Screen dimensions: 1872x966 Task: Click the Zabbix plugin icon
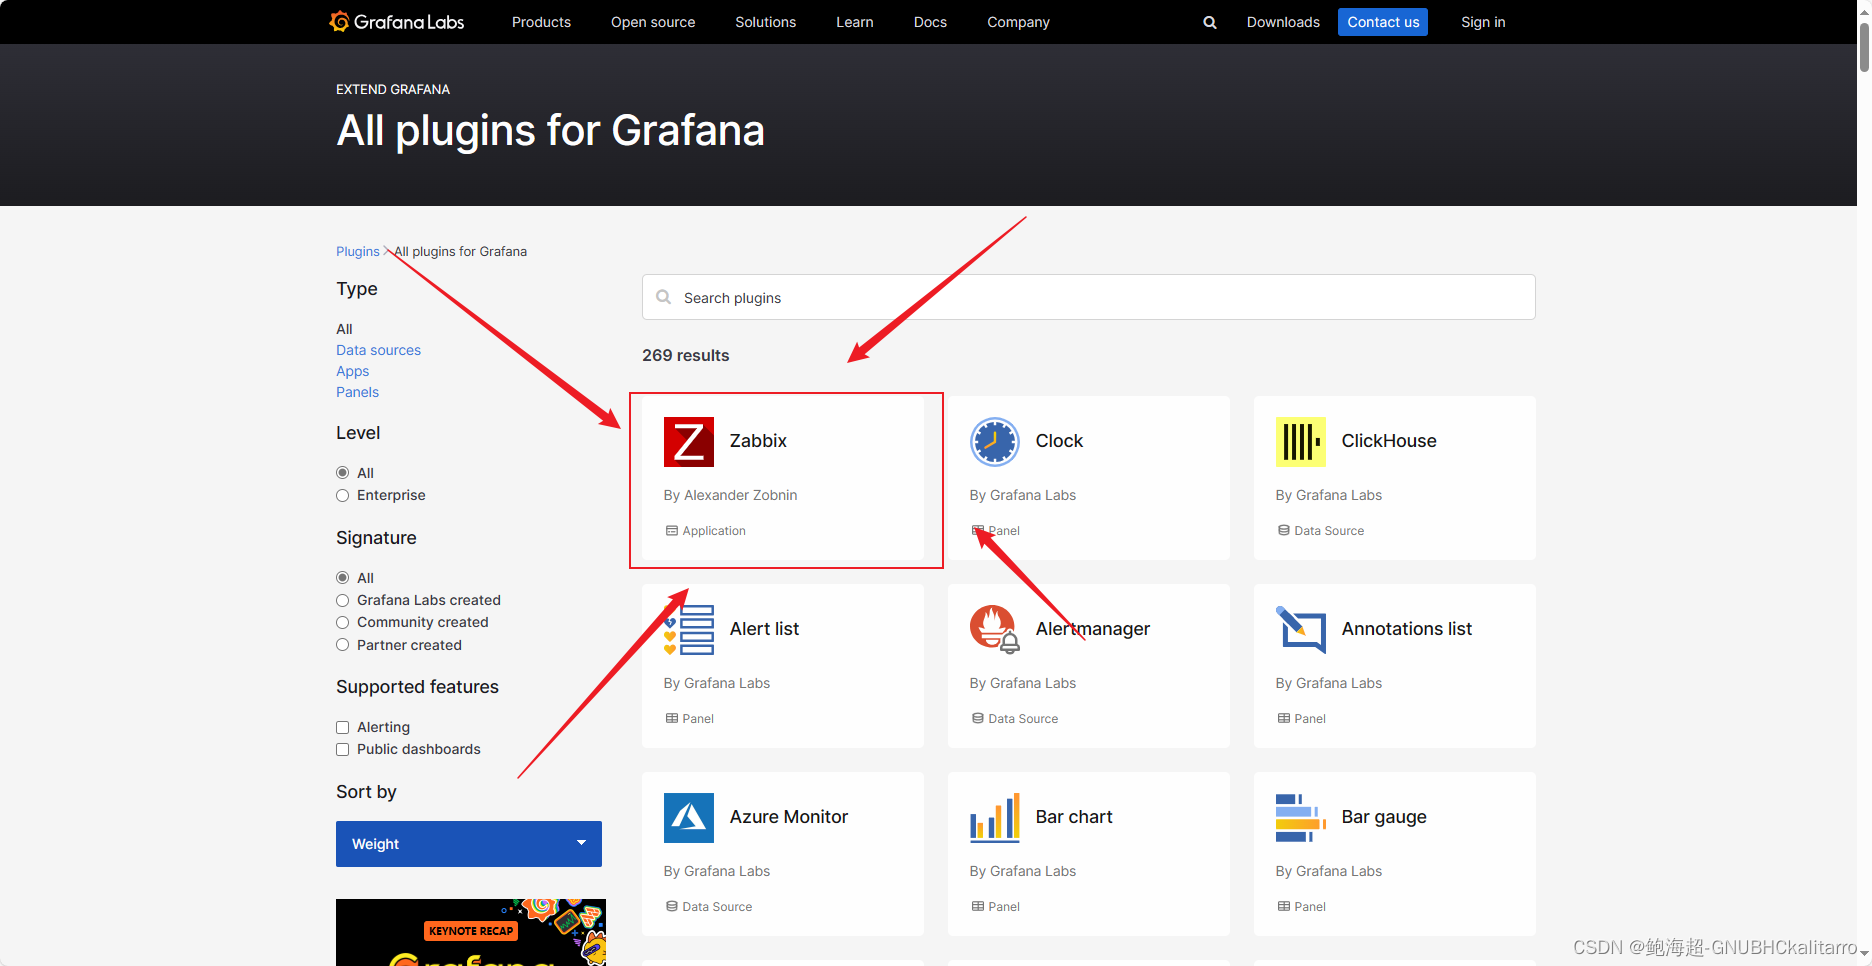[x=689, y=442]
